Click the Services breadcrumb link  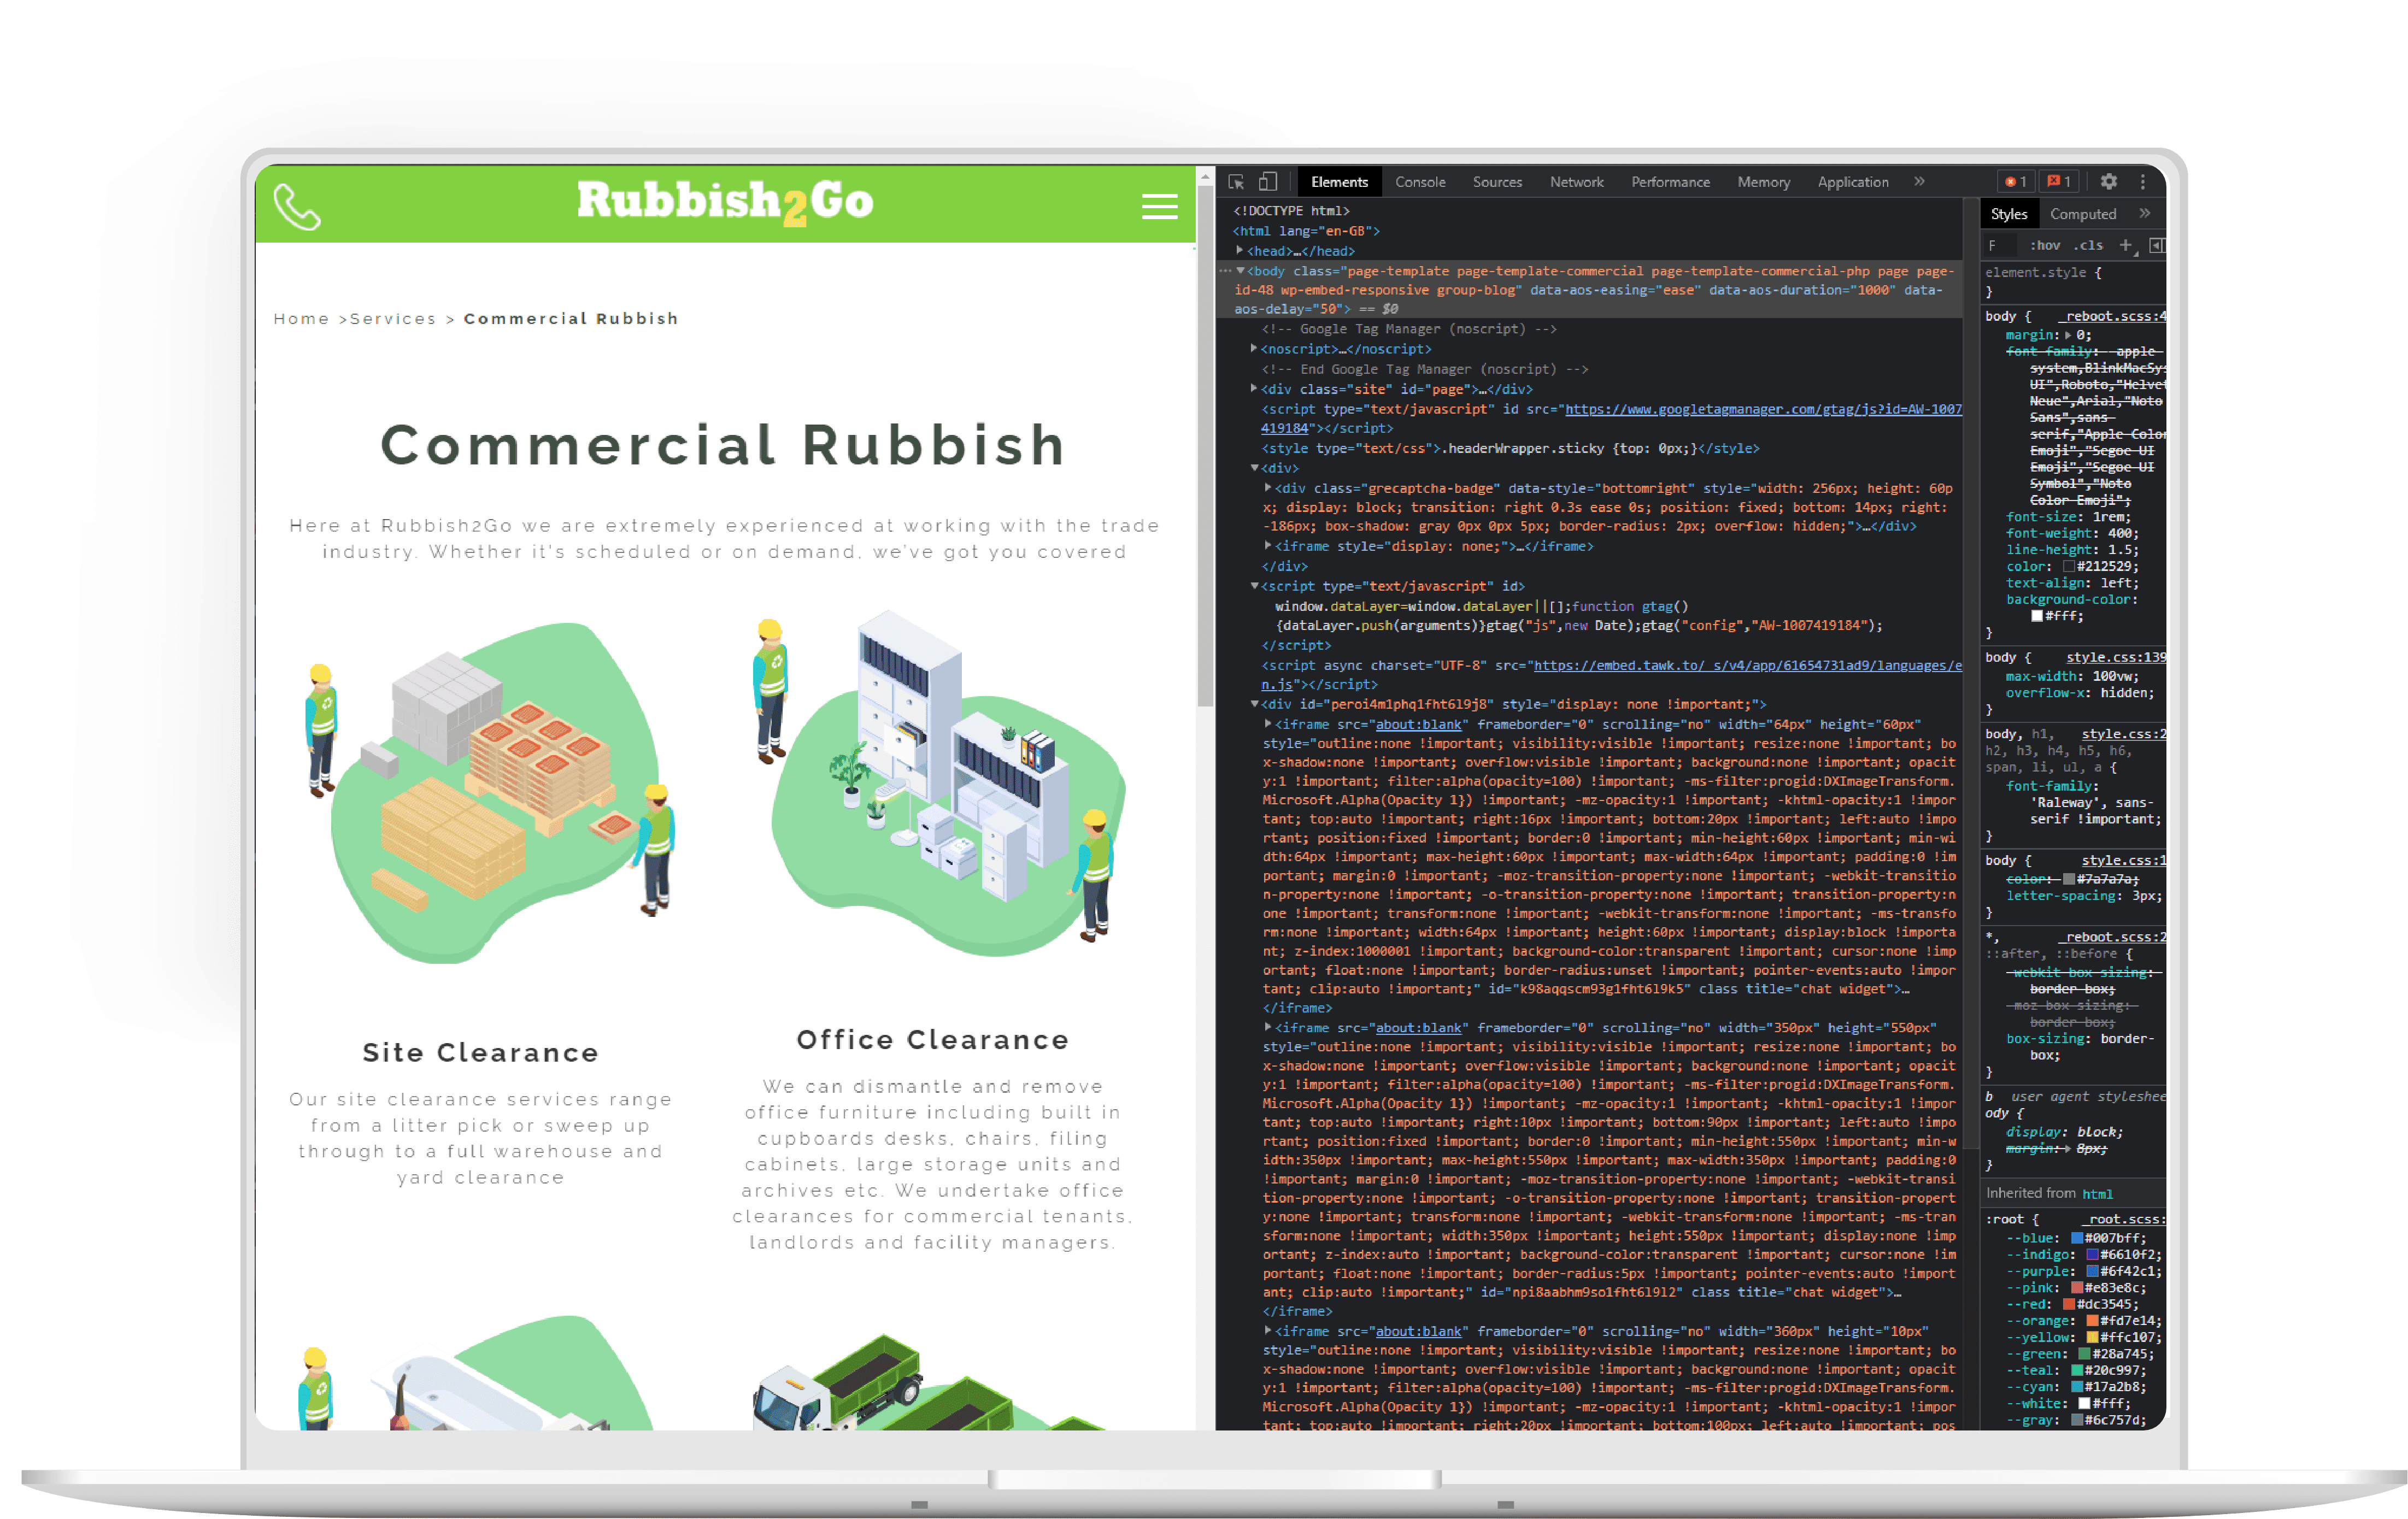[393, 319]
